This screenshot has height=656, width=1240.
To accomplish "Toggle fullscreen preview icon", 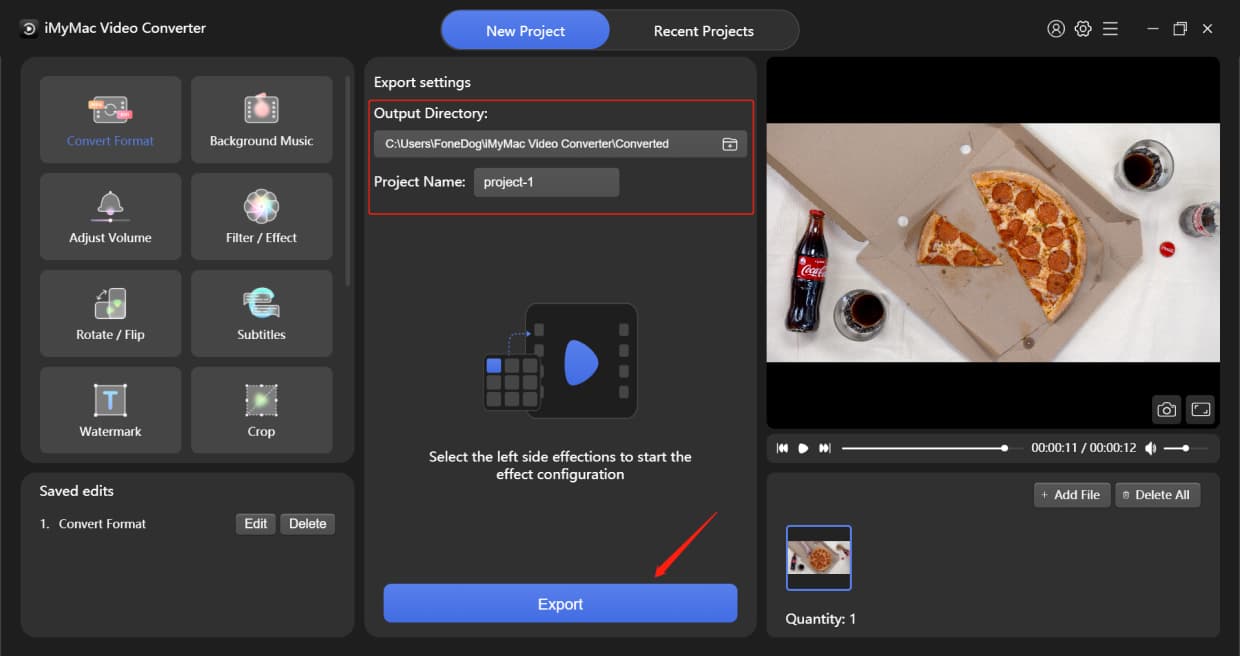I will coord(1201,409).
